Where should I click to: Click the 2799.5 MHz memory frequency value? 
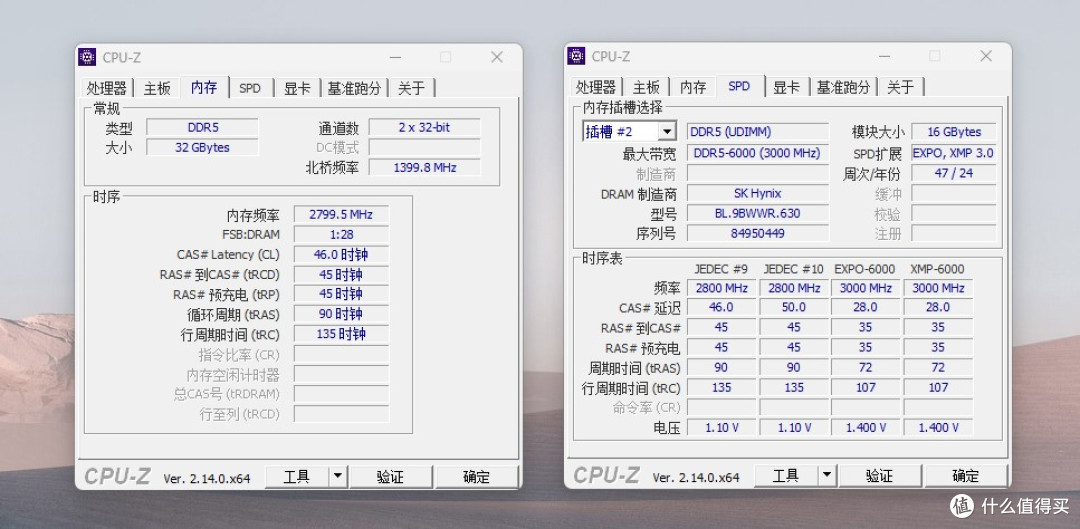[341, 214]
